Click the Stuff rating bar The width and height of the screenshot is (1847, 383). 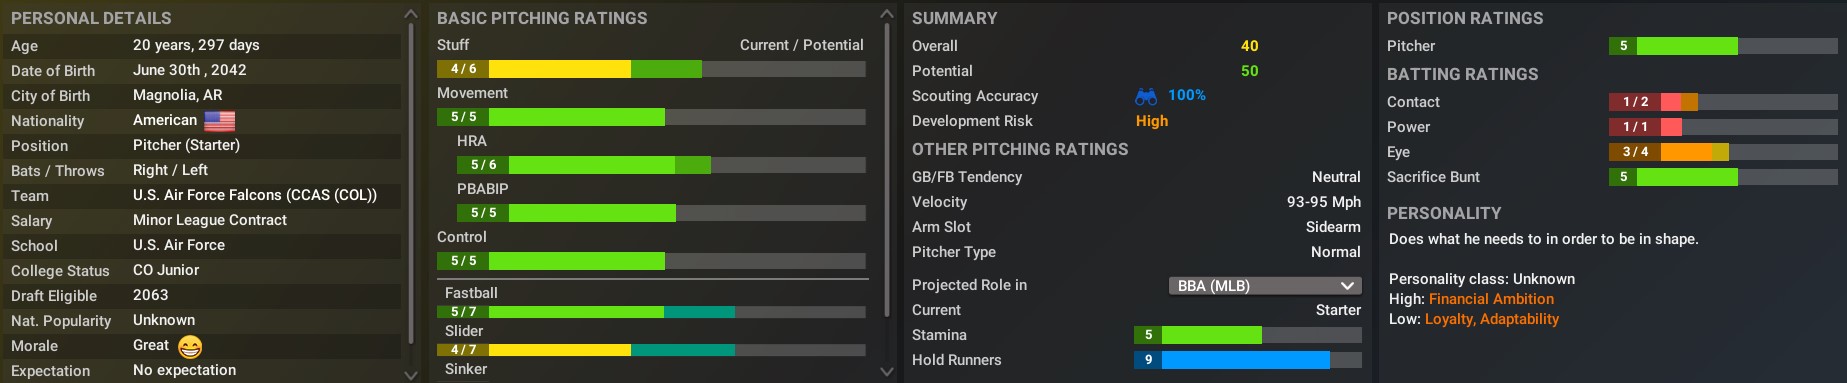tap(651, 69)
